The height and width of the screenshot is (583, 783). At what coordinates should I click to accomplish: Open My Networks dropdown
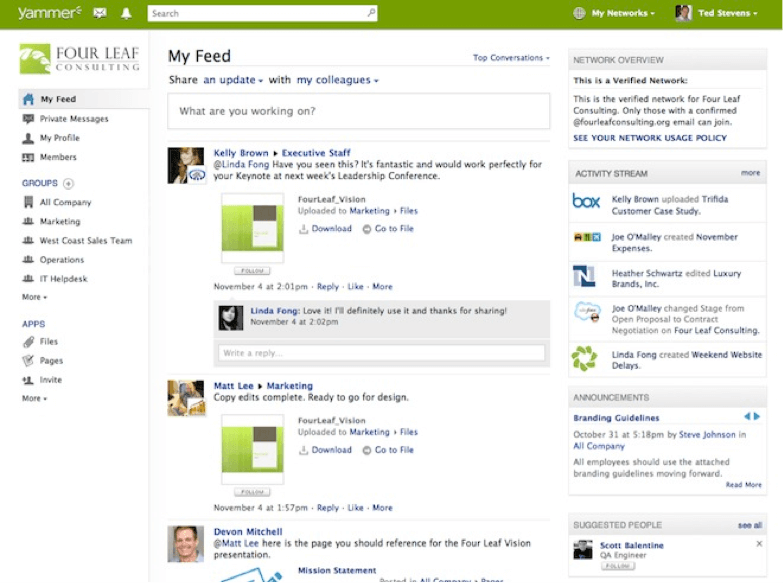pos(622,13)
